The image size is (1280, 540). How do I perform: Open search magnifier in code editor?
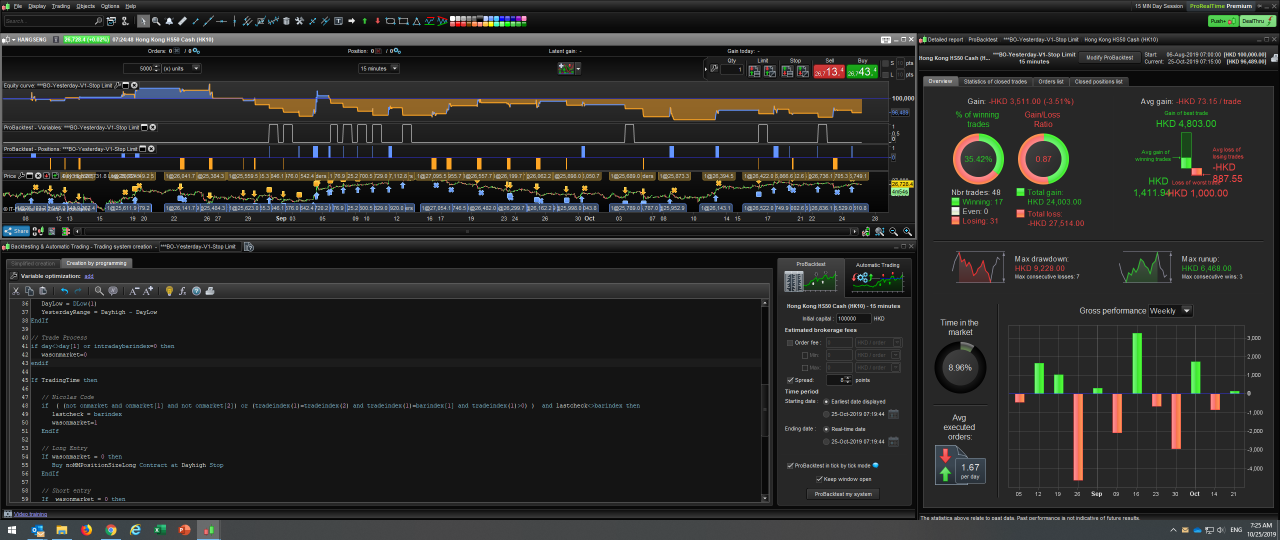(99, 291)
